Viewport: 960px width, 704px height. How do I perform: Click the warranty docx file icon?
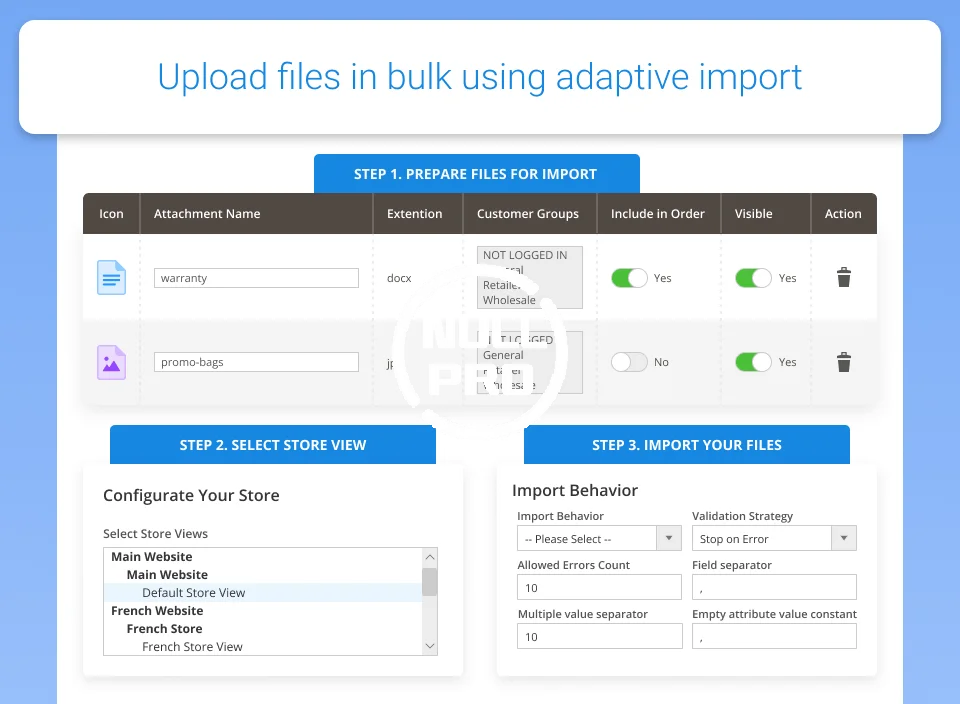coord(111,277)
